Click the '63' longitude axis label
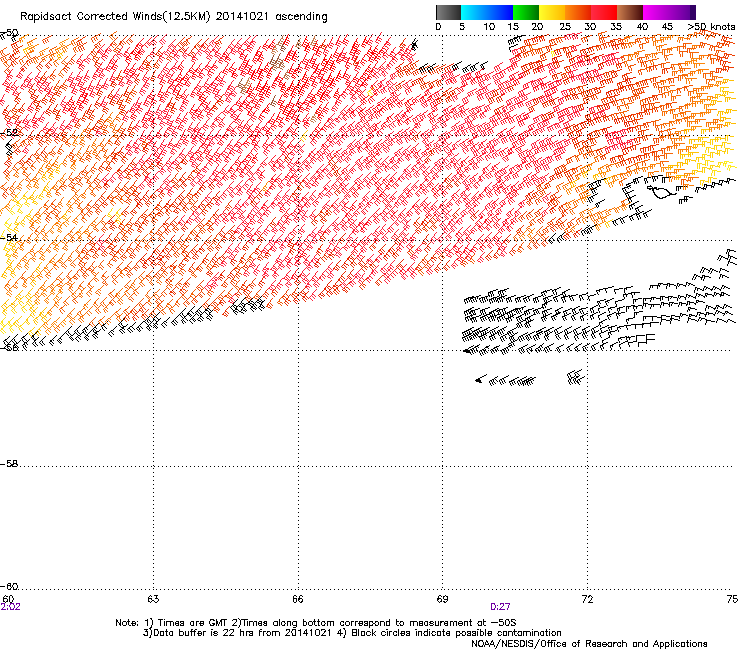Image resolution: width=740 pixels, height=650 pixels. click(x=153, y=599)
